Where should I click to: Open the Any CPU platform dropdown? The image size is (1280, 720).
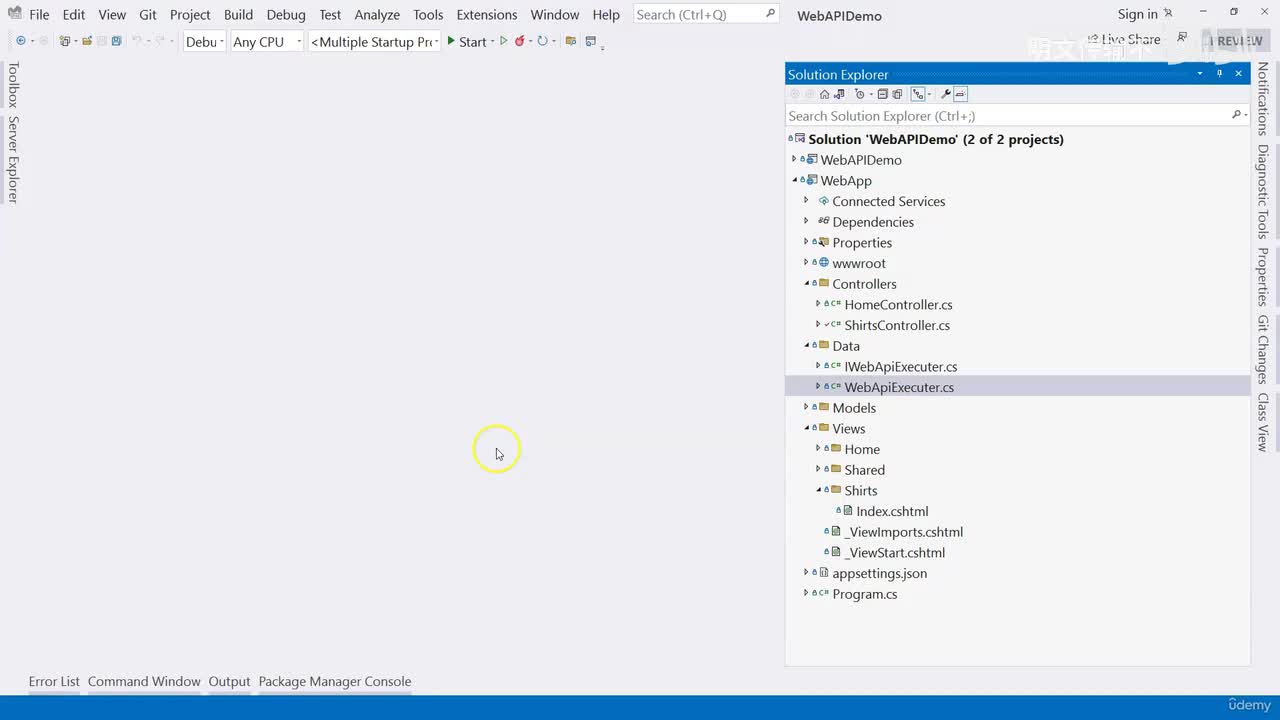click(x=266, y=42)
